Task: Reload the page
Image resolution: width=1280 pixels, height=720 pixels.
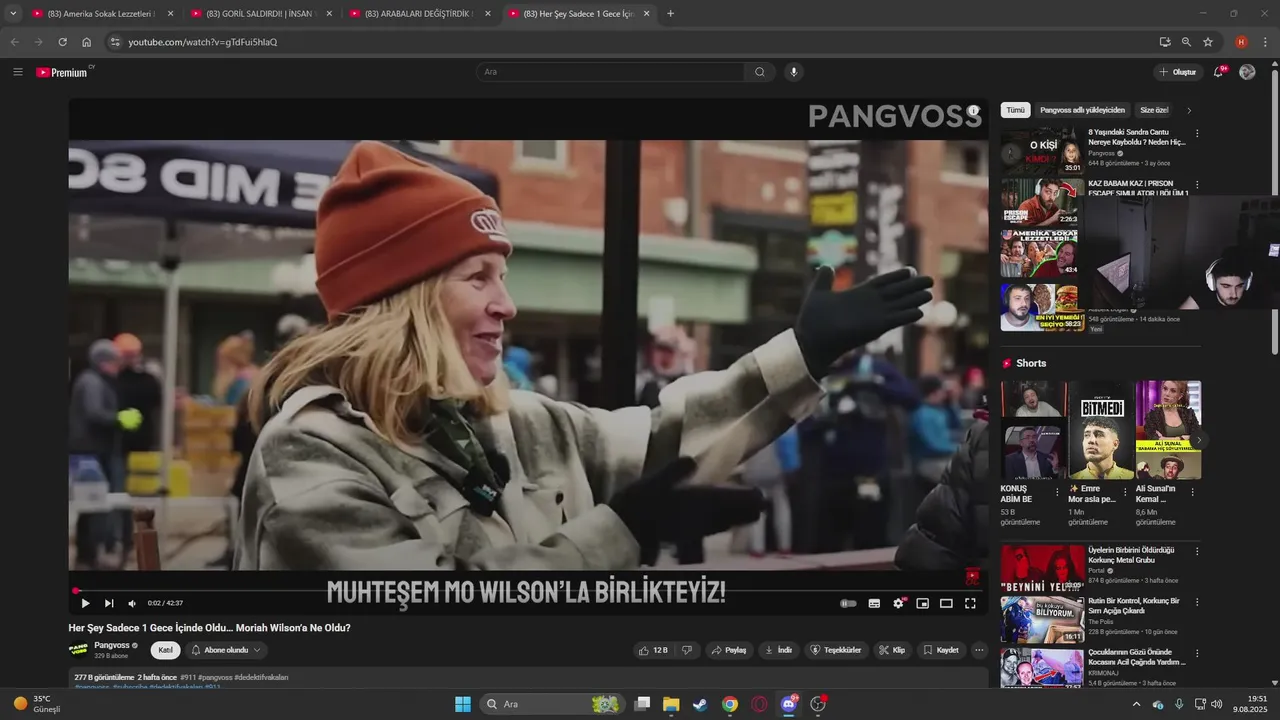Action: click(62, 42)
